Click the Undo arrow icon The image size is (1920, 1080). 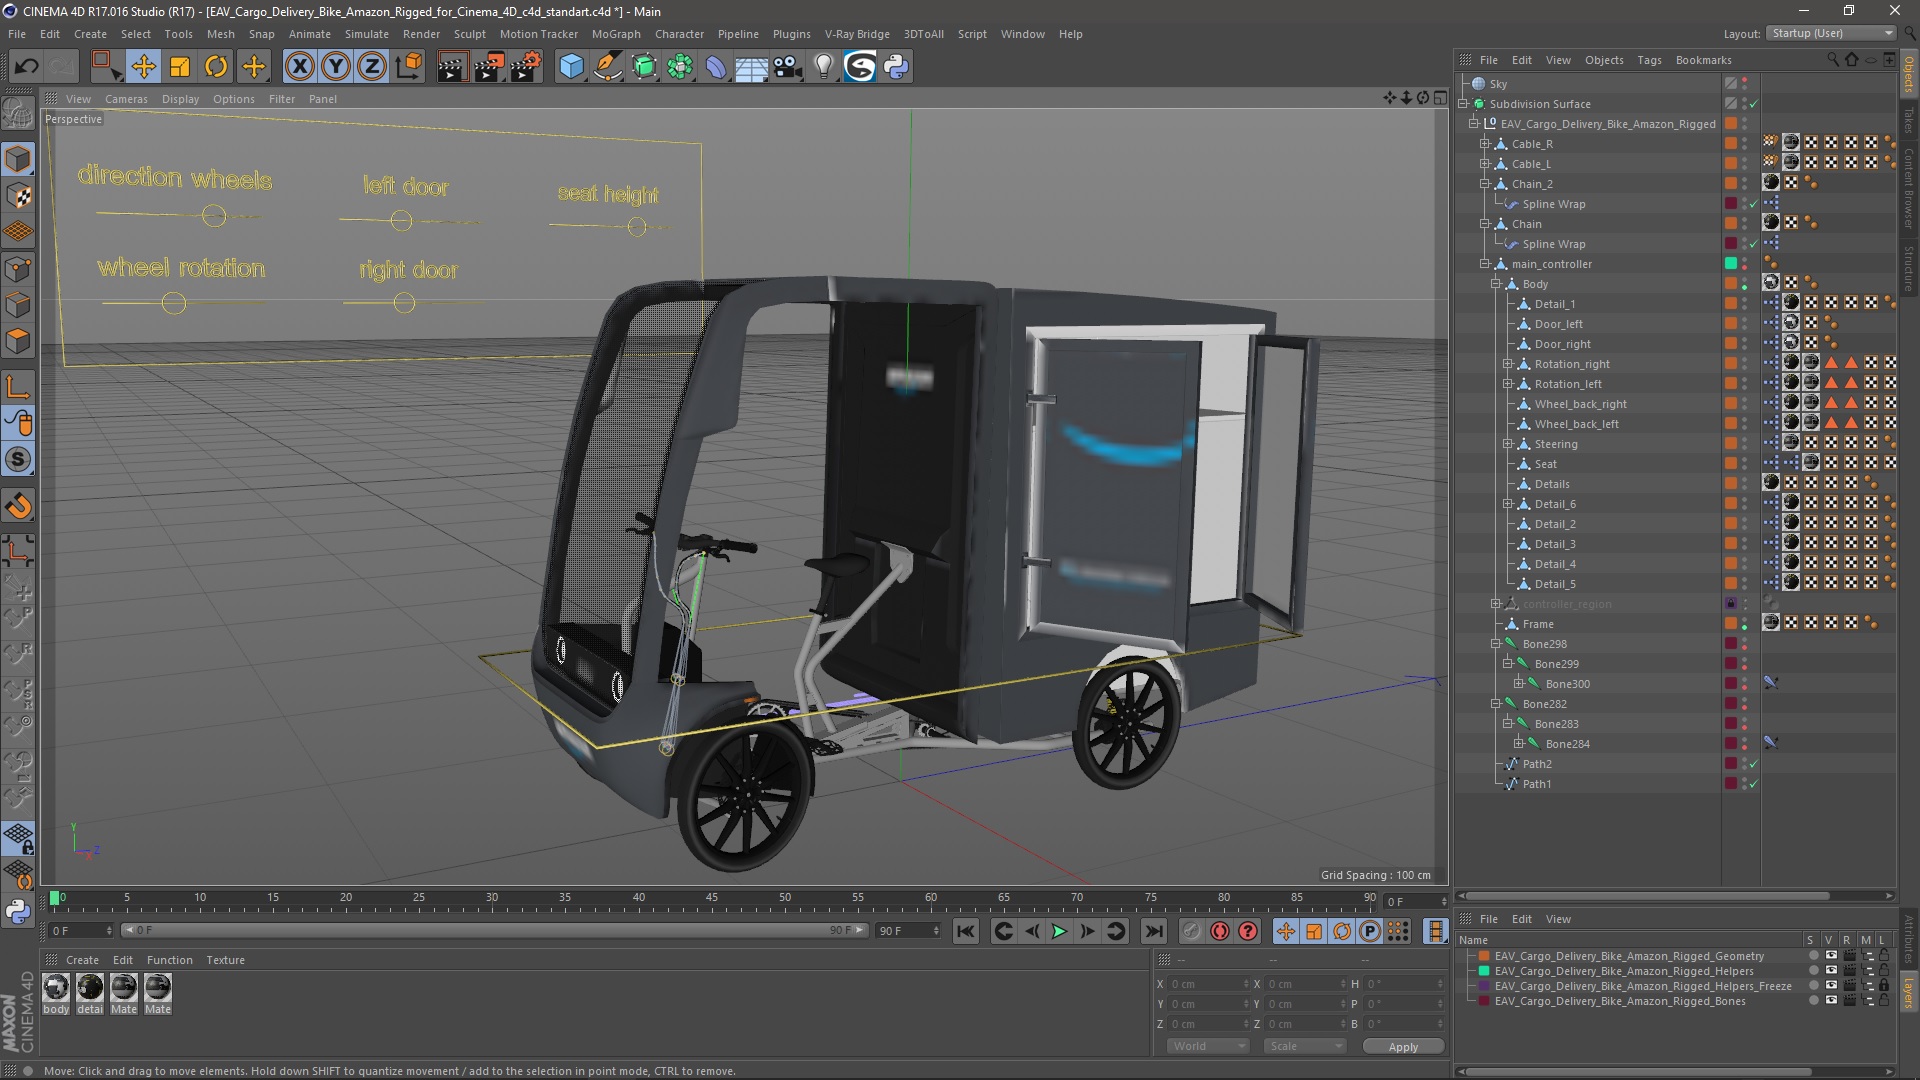pyautogui.click(x=27, y=67)
